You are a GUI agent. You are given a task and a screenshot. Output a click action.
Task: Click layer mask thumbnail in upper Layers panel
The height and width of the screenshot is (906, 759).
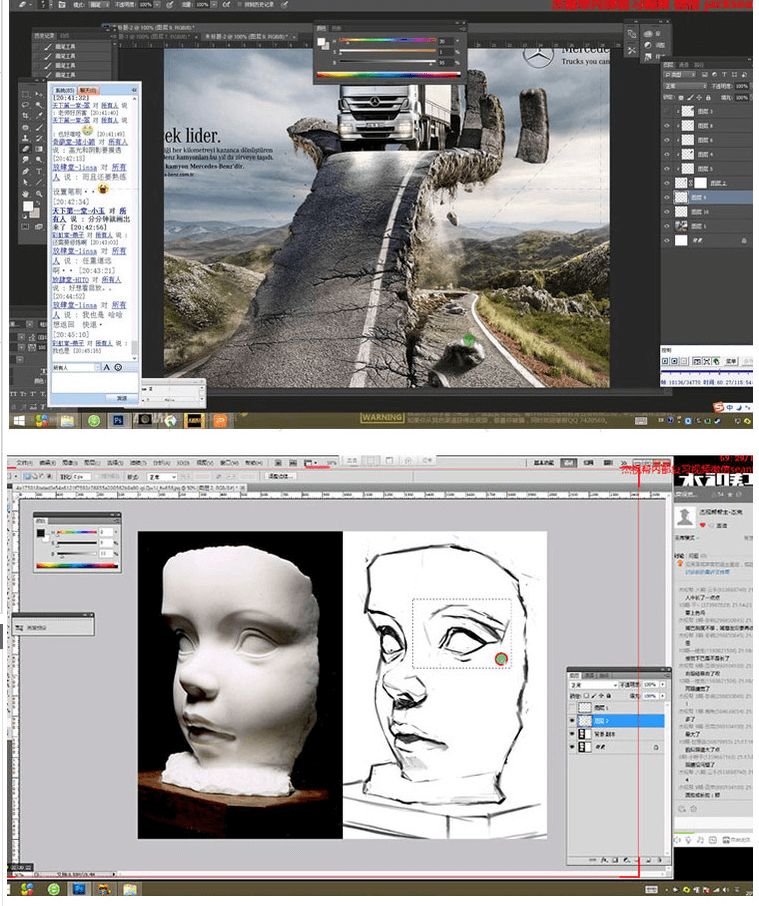(701, 183)
